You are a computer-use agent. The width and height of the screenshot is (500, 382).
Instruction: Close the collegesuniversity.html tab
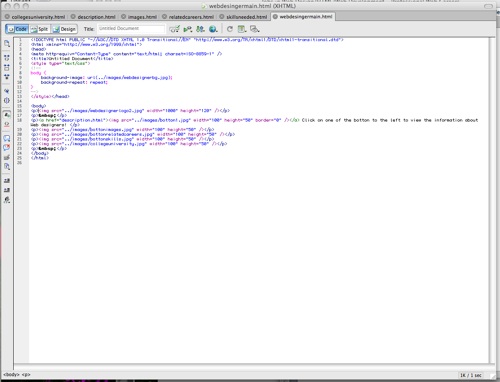coord(7,16)
